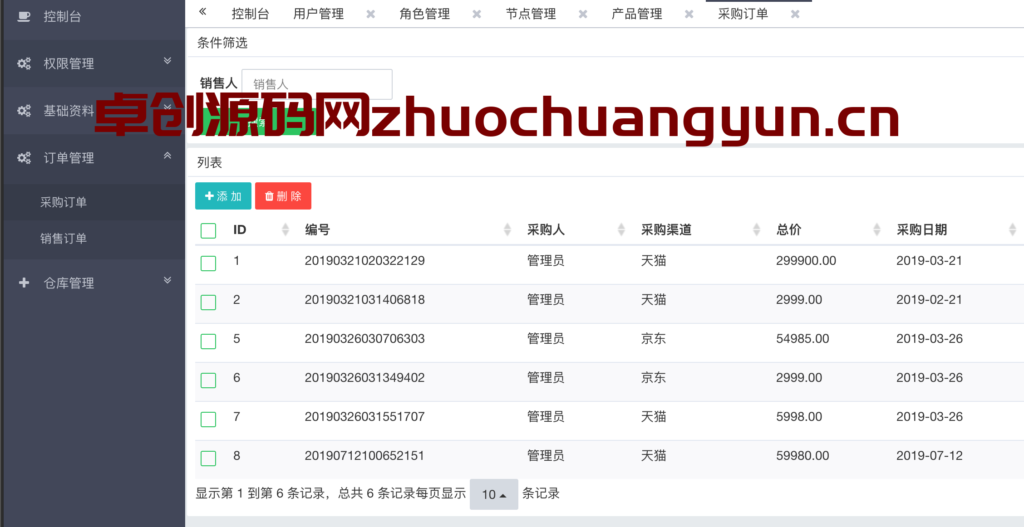
Task: Expand the 权限管理 menu chevron
Action: click(167, 61)
